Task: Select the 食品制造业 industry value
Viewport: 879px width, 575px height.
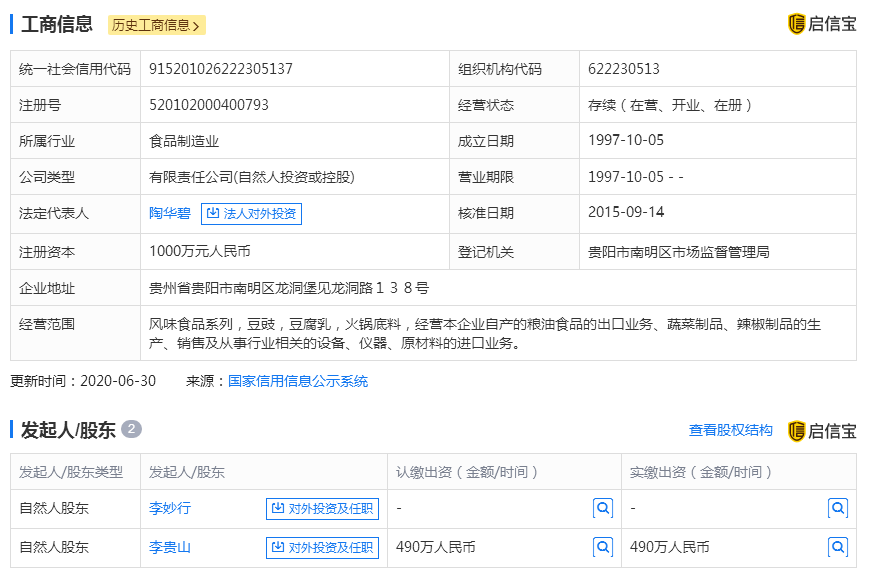Action: point(183,141)
